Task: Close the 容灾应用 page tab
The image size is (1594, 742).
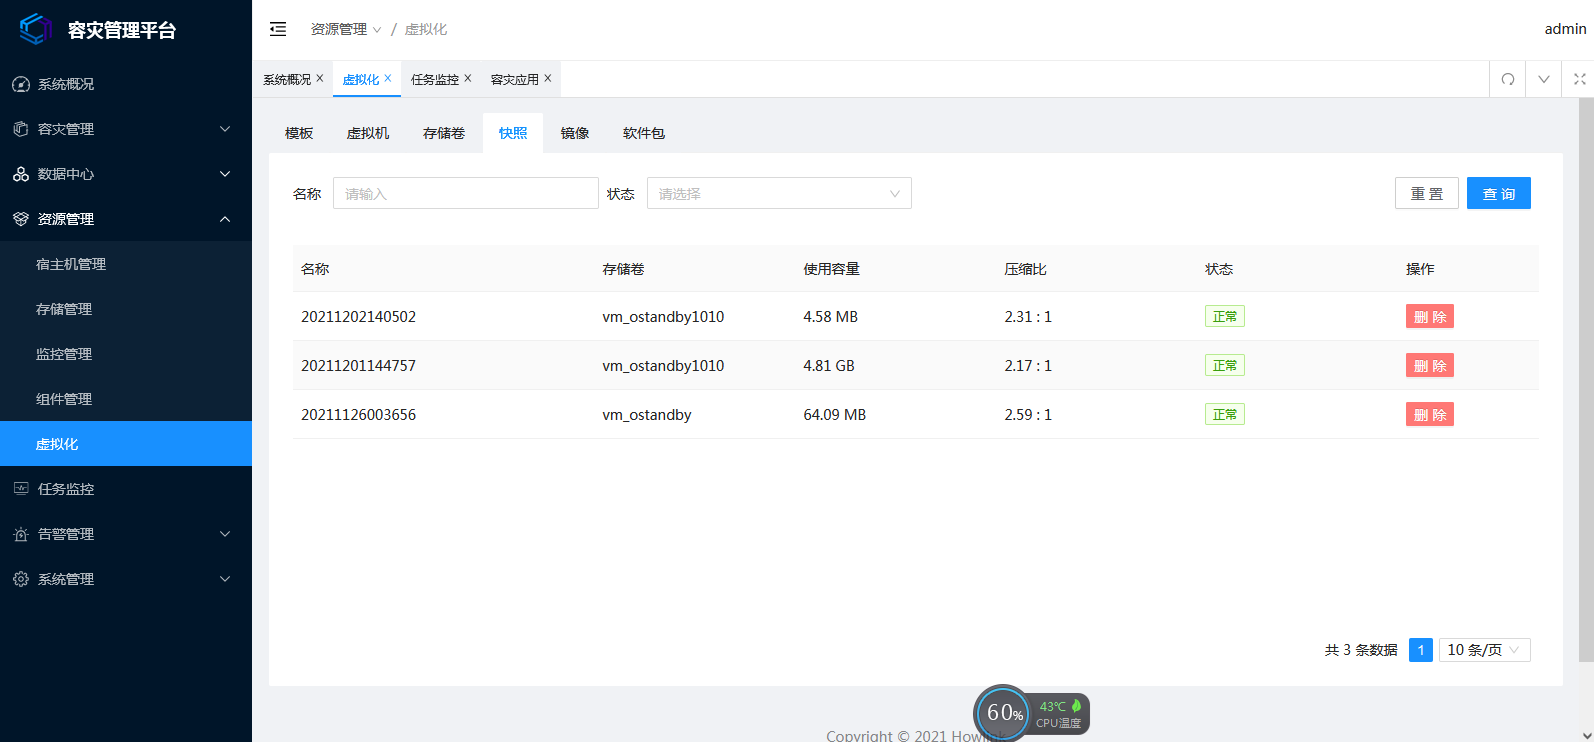Action: [x=548, y=78]
